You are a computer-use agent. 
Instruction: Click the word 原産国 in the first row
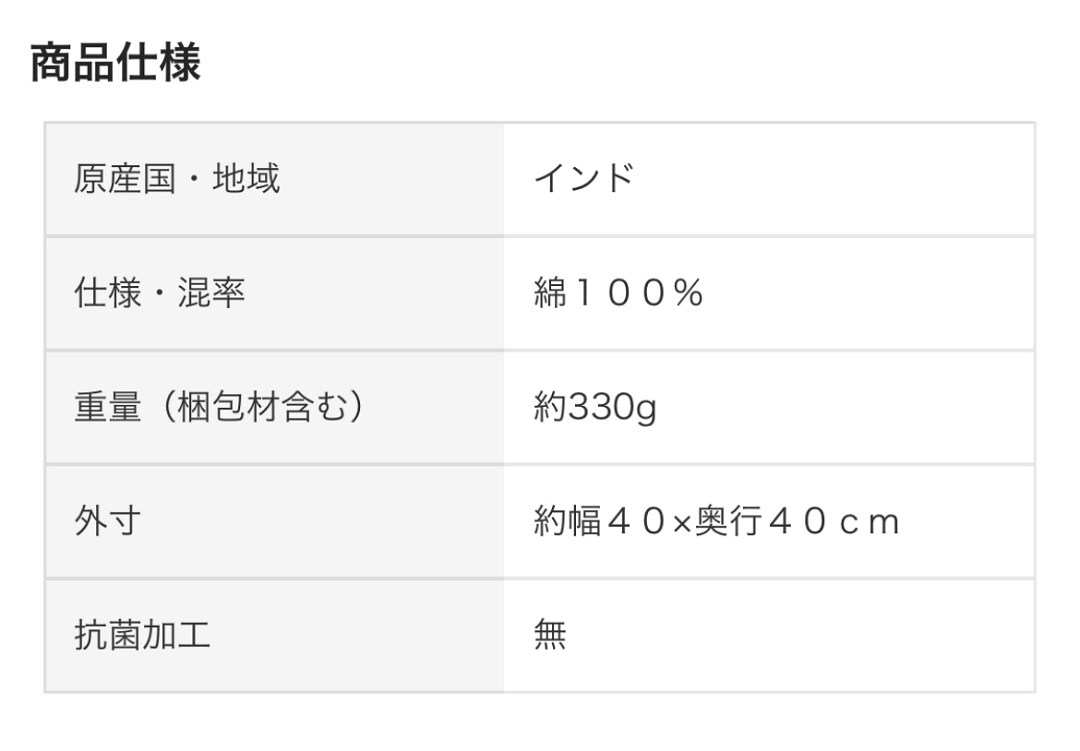pyautogui.click(x=124, y=179)
